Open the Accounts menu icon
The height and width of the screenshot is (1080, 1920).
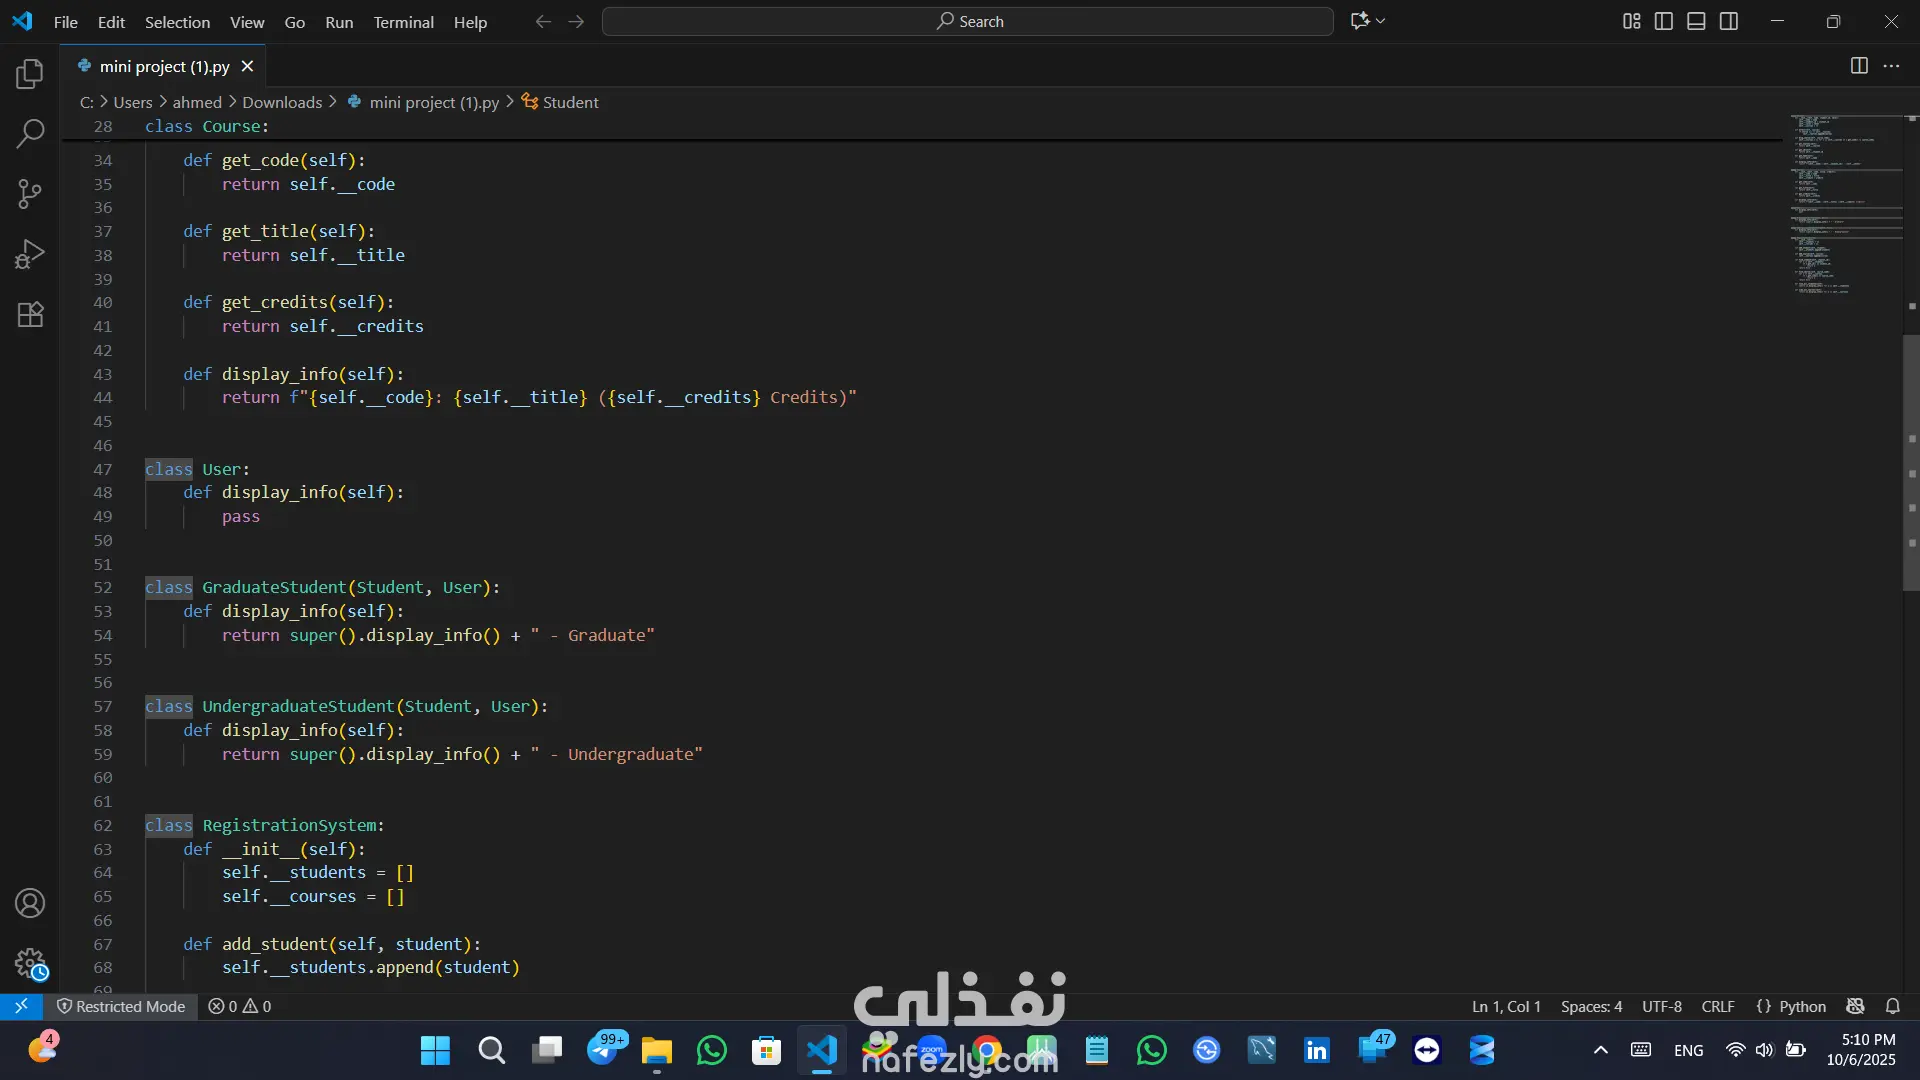coord(30,903)
